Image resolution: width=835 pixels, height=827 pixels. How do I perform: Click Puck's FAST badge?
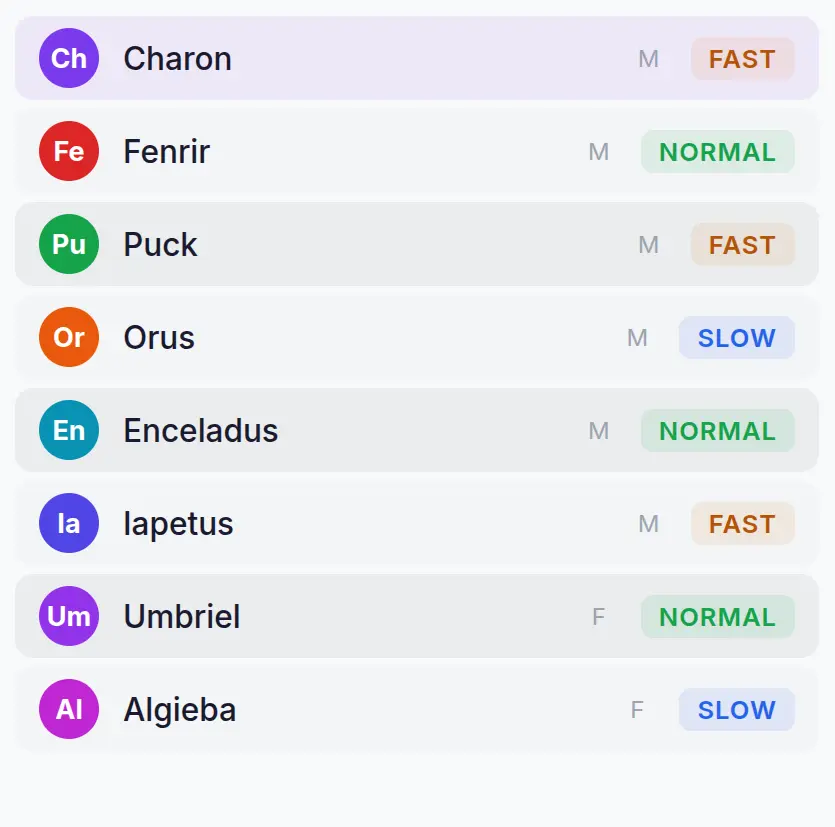[x=742, y=244]
